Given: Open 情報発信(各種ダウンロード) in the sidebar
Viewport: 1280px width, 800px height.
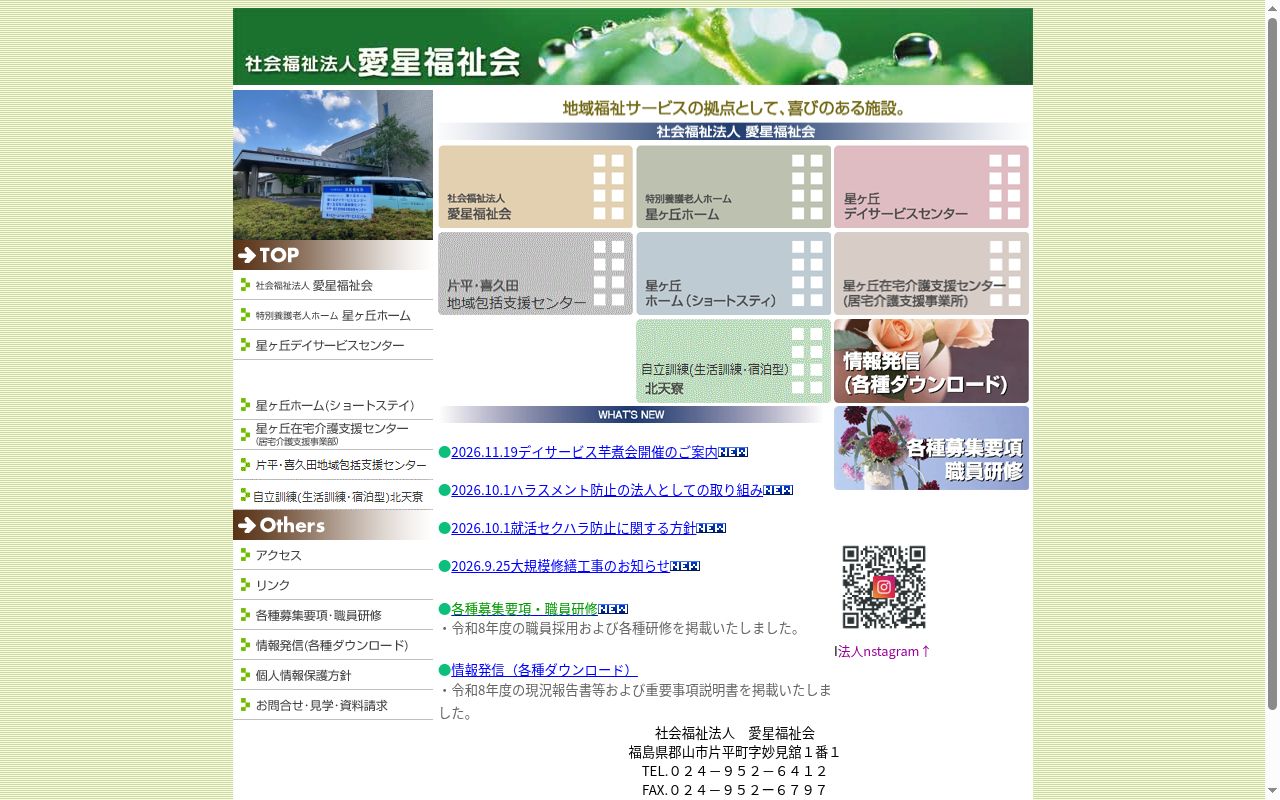Looking at the screenshot, I should pos(333,645).
